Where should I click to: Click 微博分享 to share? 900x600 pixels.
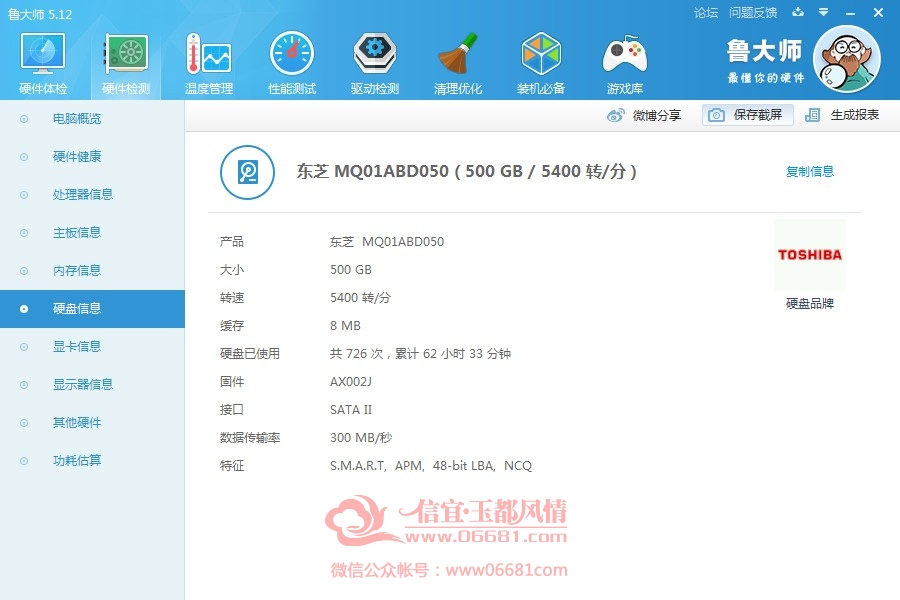[657, 115]
